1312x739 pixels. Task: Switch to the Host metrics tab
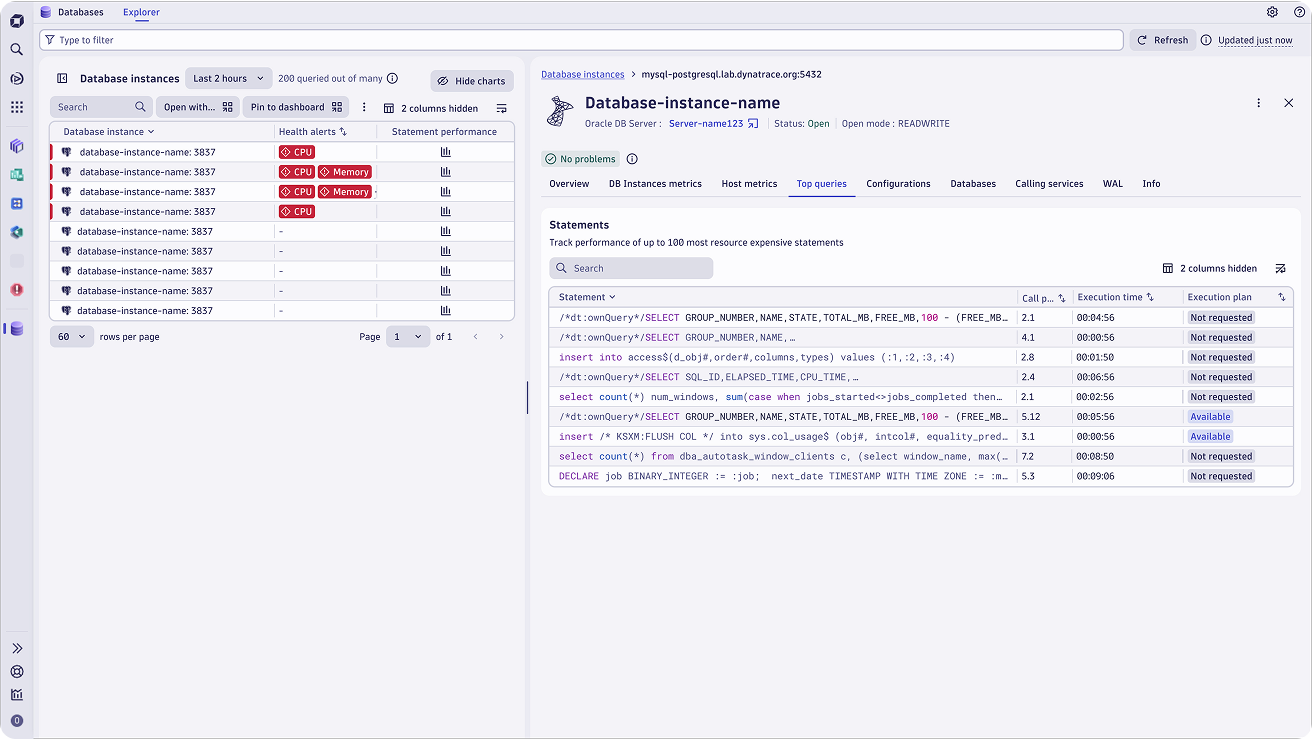click(x=749, y=184)
